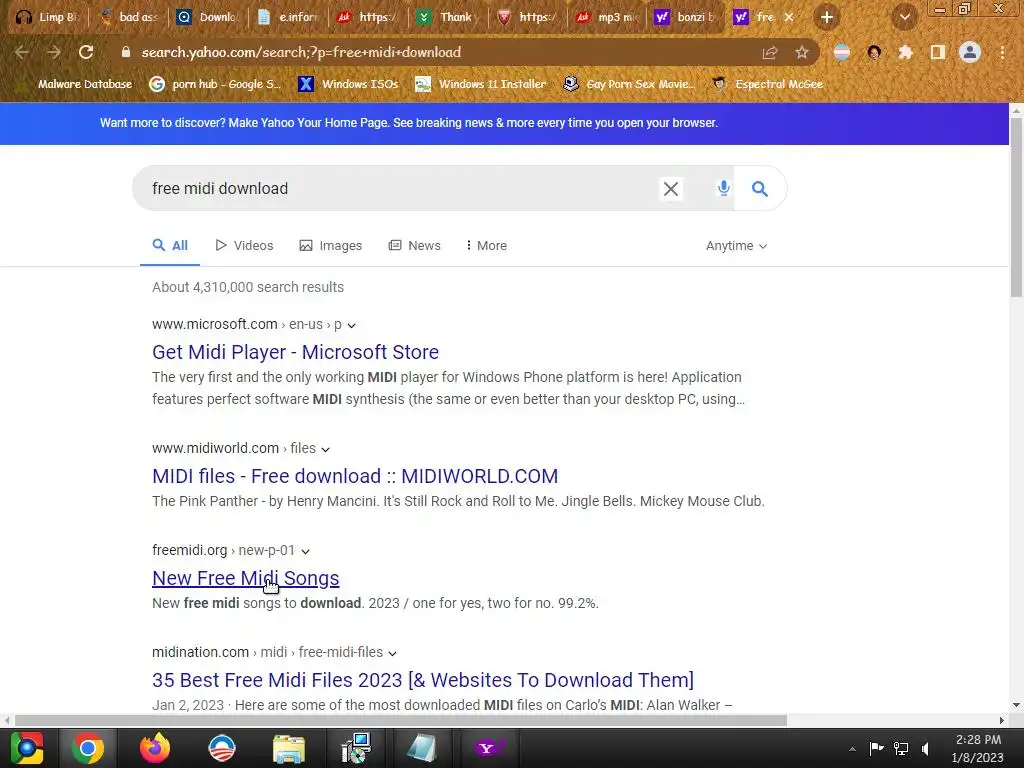Image resolution: width=1024 pixels, height=768 pixels.
Task: Open '35 Best Free Midi Files 2023' result
Action: tap(423, 680)
